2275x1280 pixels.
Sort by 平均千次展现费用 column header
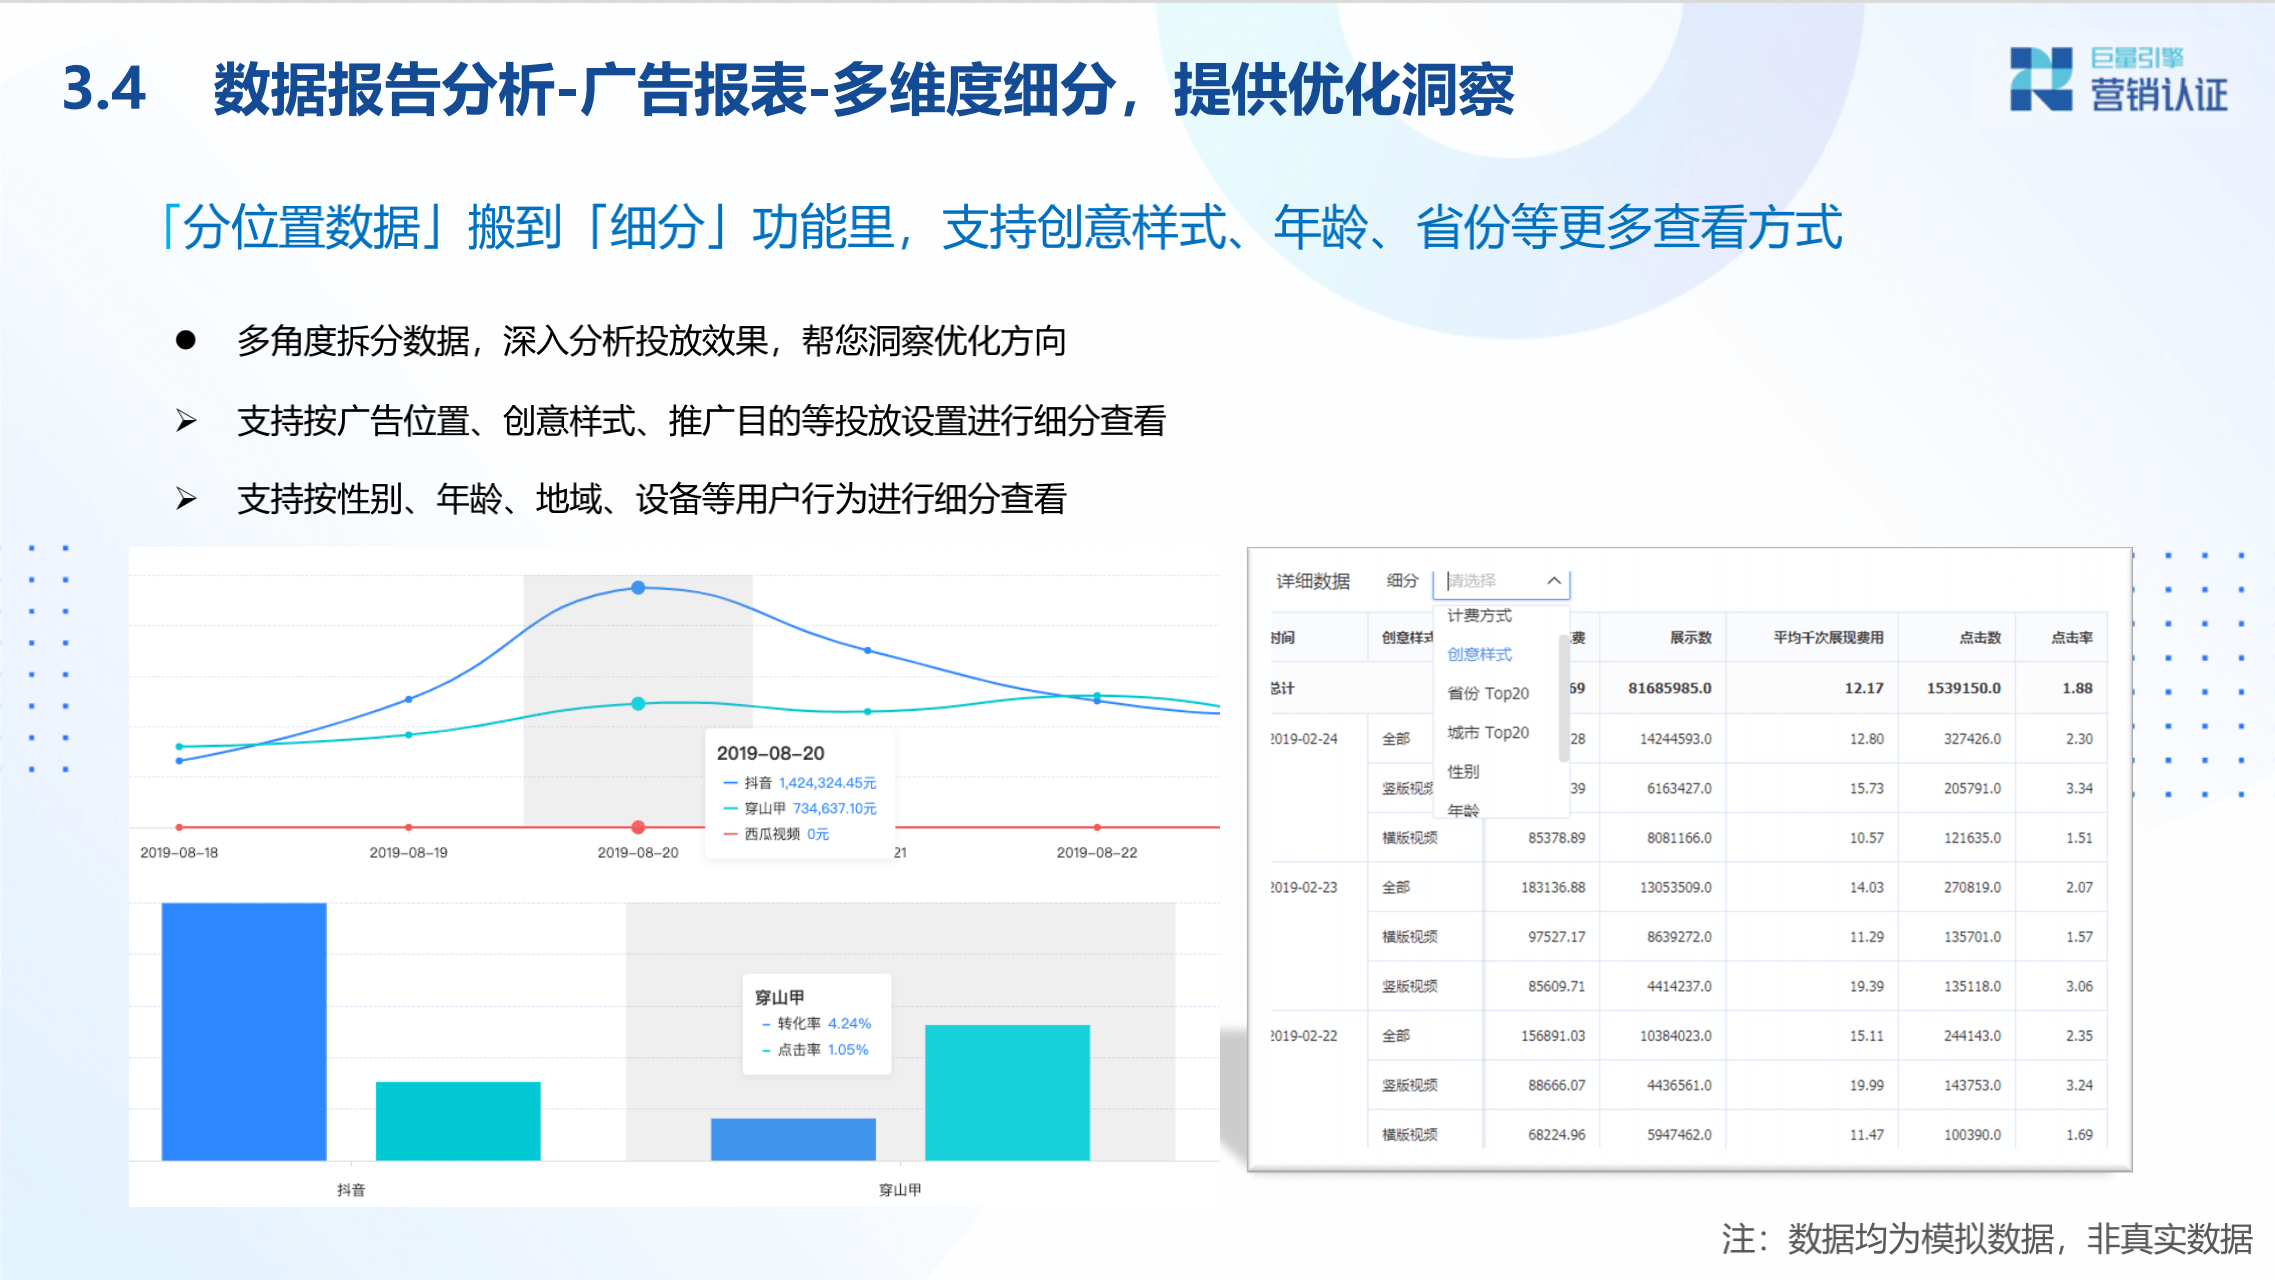(x=1828, y=637)
